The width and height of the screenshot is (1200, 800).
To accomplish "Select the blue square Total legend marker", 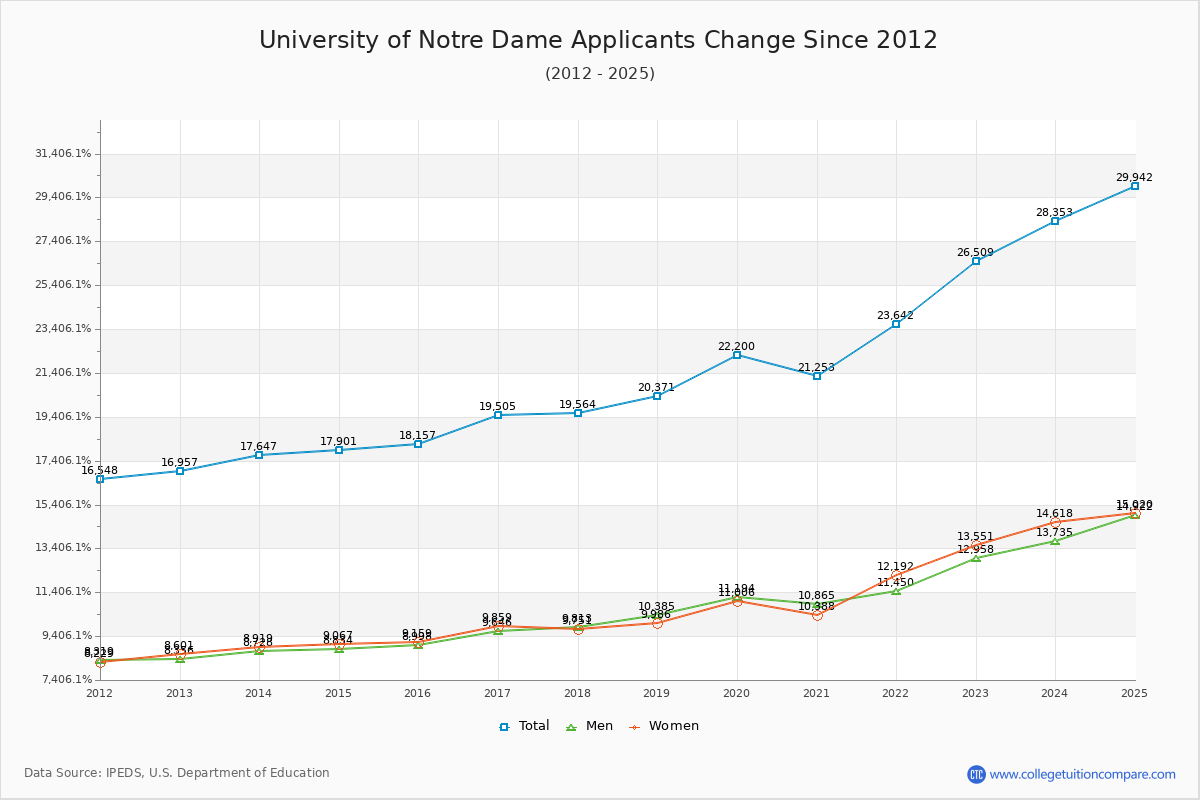I will [x=506, y=725].
